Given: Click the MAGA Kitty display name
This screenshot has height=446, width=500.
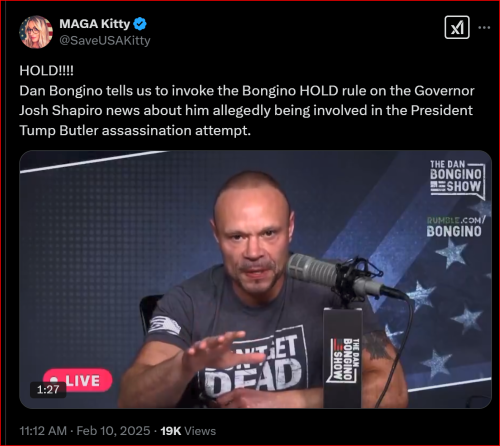Looking at the screenshot, I should [x=95, y=24].
